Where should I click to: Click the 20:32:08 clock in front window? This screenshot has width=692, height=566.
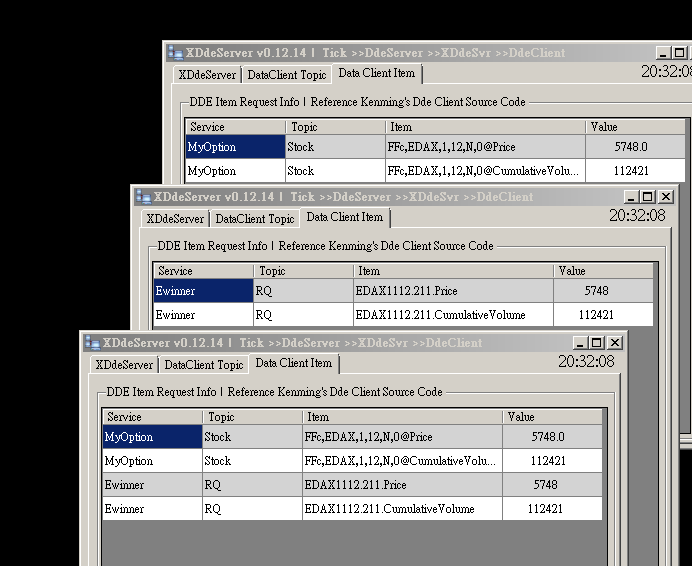click(586, 362)
